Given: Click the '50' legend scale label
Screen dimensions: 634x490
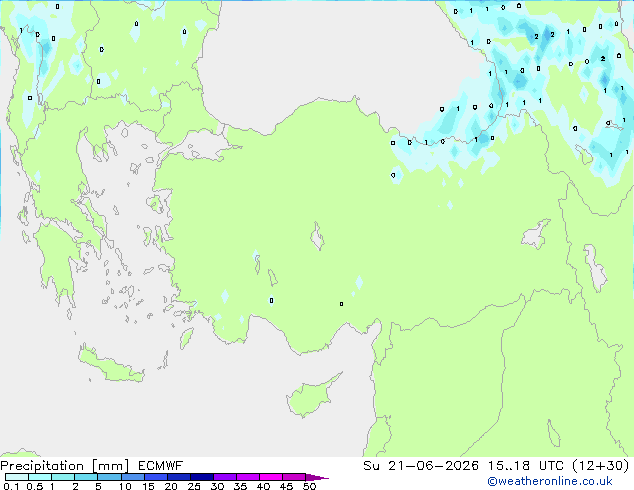Looking at the screenshot, I should 309,486.
